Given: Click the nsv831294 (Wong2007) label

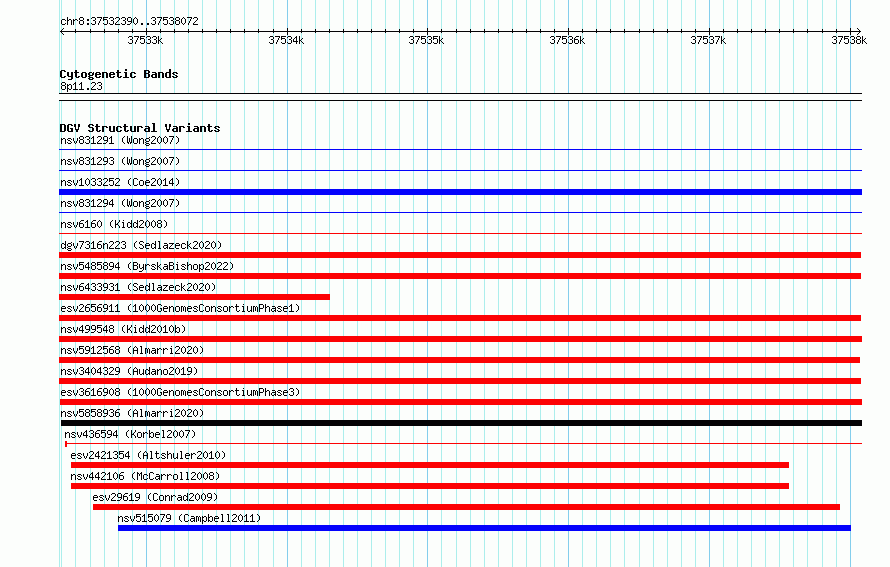Looking at the screenshot, I should coord(120,203).
